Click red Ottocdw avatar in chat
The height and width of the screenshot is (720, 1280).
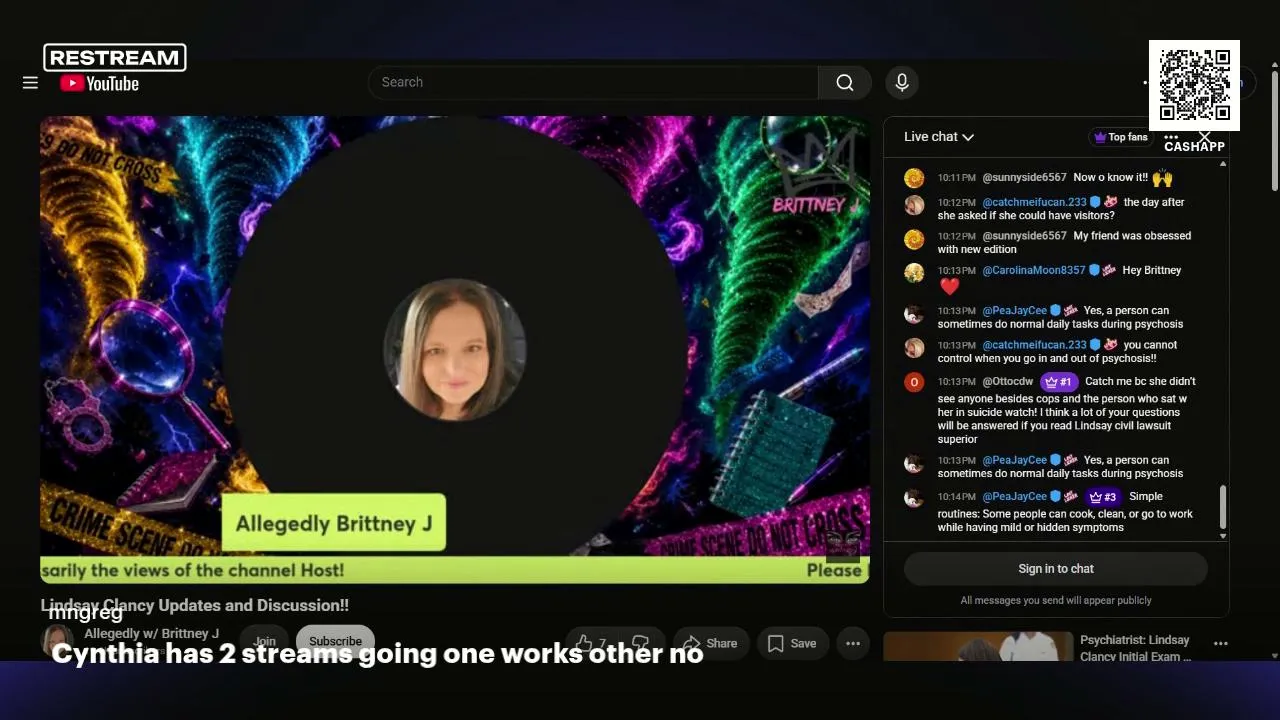(914, 382)
